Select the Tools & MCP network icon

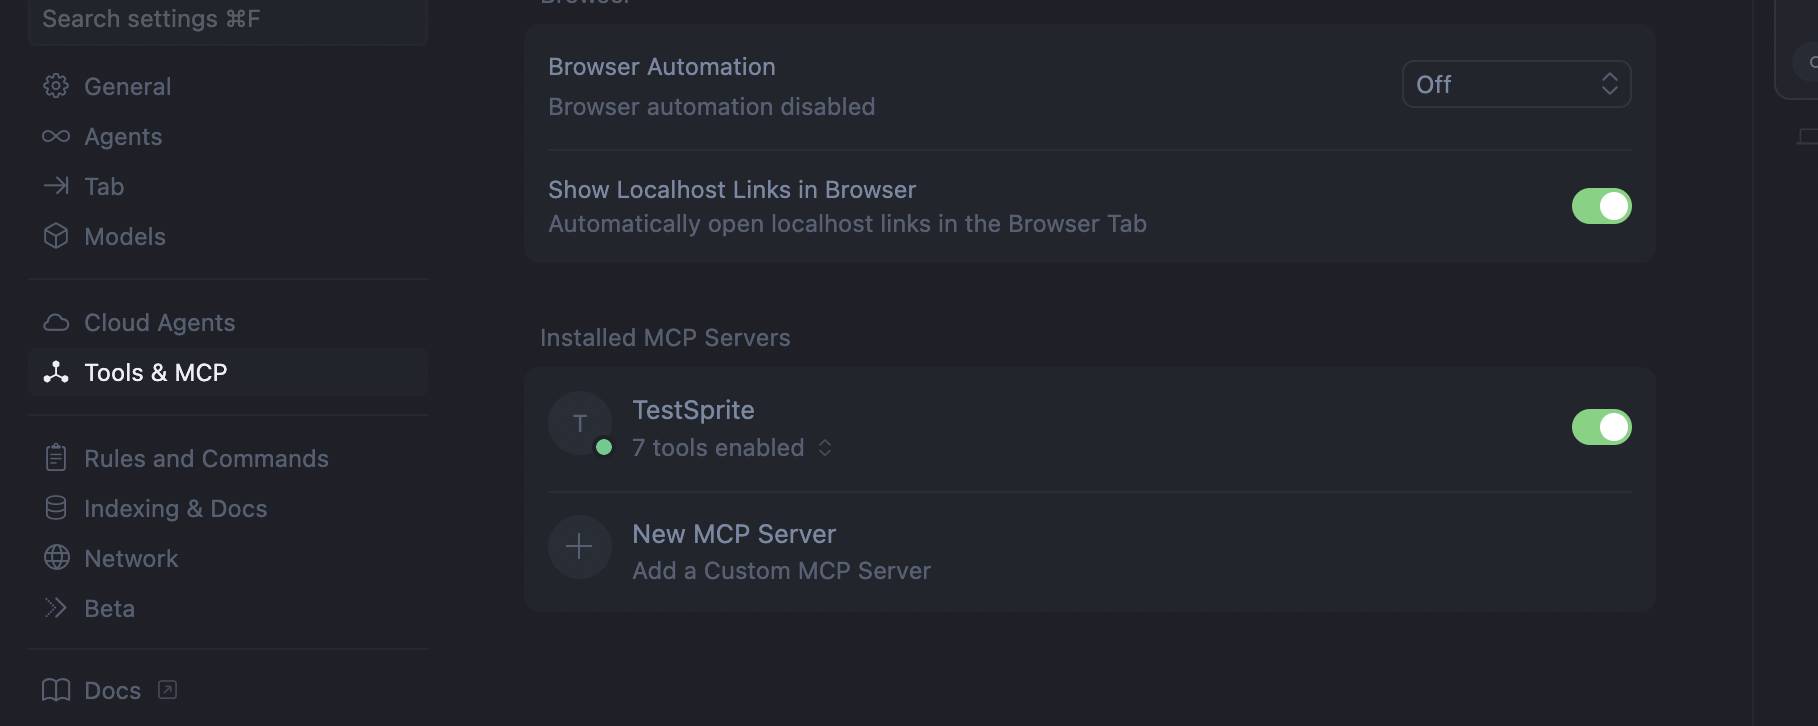point(57,372)
